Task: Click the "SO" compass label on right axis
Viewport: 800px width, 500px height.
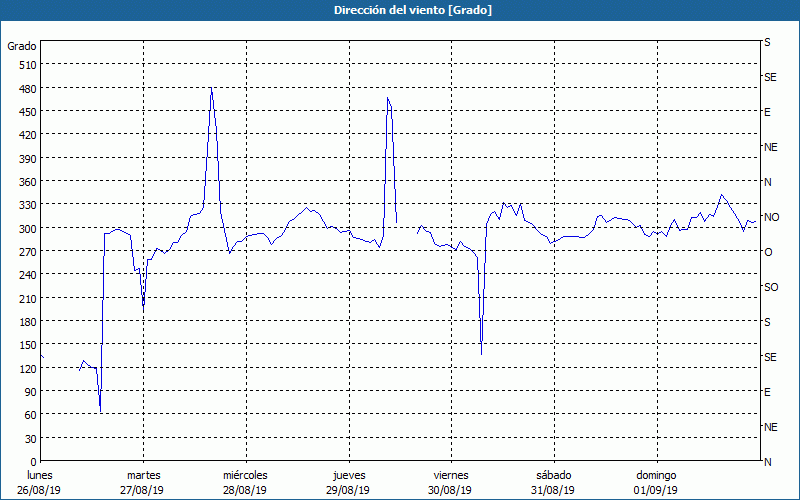Action: [x=771, y=287]
